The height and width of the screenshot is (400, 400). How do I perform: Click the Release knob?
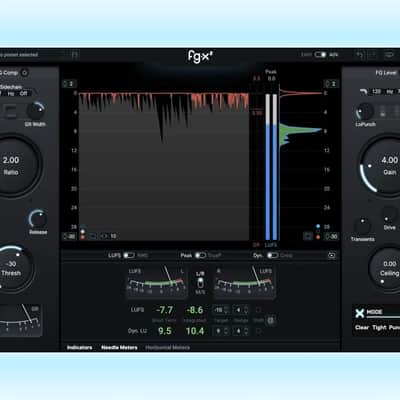click(x=38, y=219)
